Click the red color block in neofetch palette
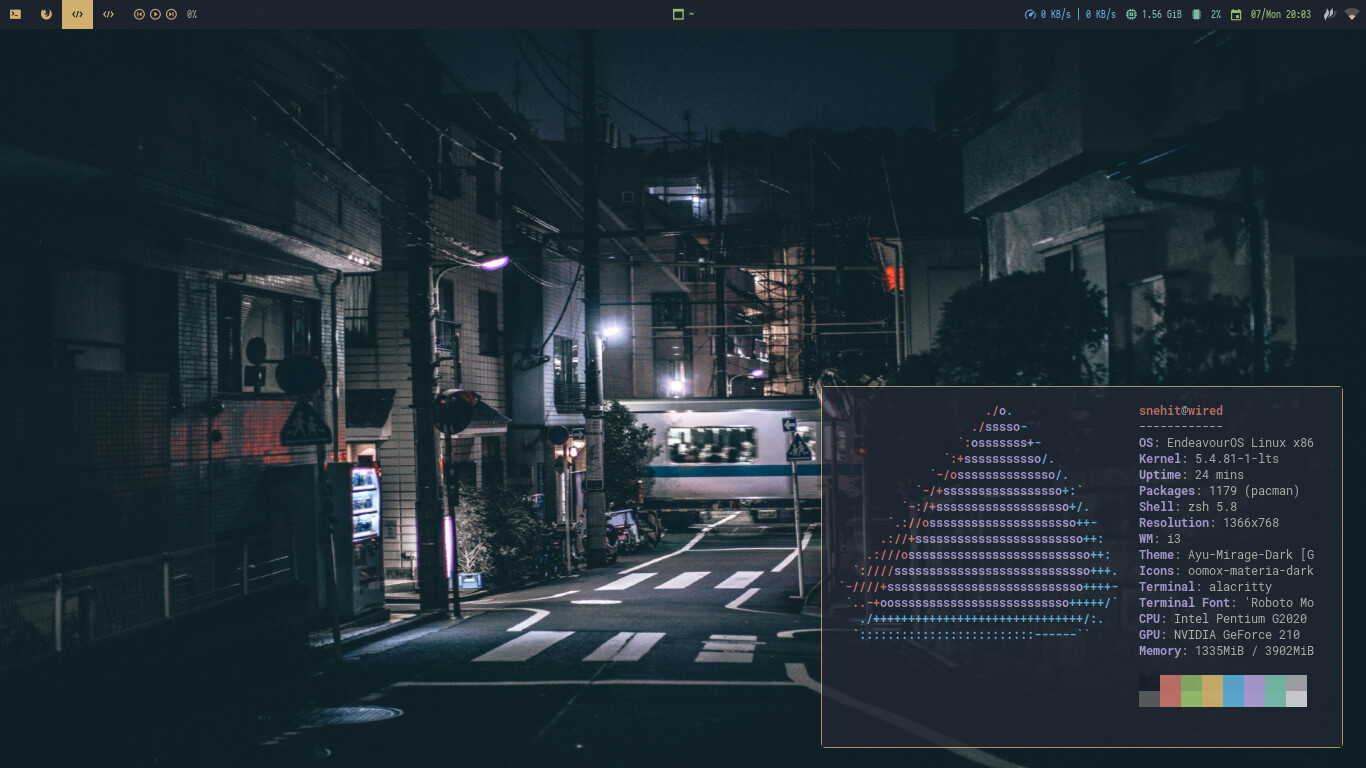The image size is (1366, 768). pos(1170,690)
